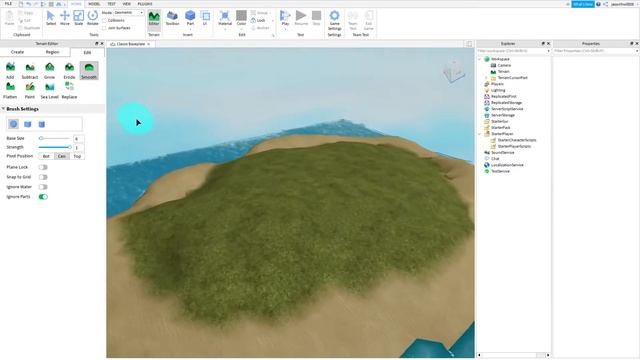
Task: Enable the Ignore Water switch
Action: coord(43,187)
